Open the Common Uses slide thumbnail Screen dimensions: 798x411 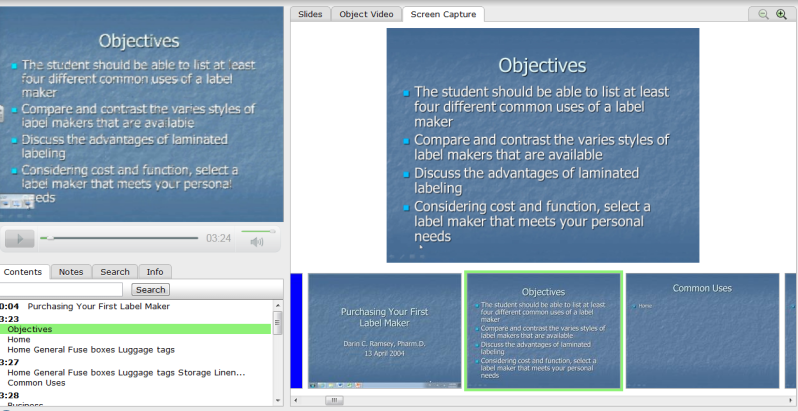[x=702, y=331]
